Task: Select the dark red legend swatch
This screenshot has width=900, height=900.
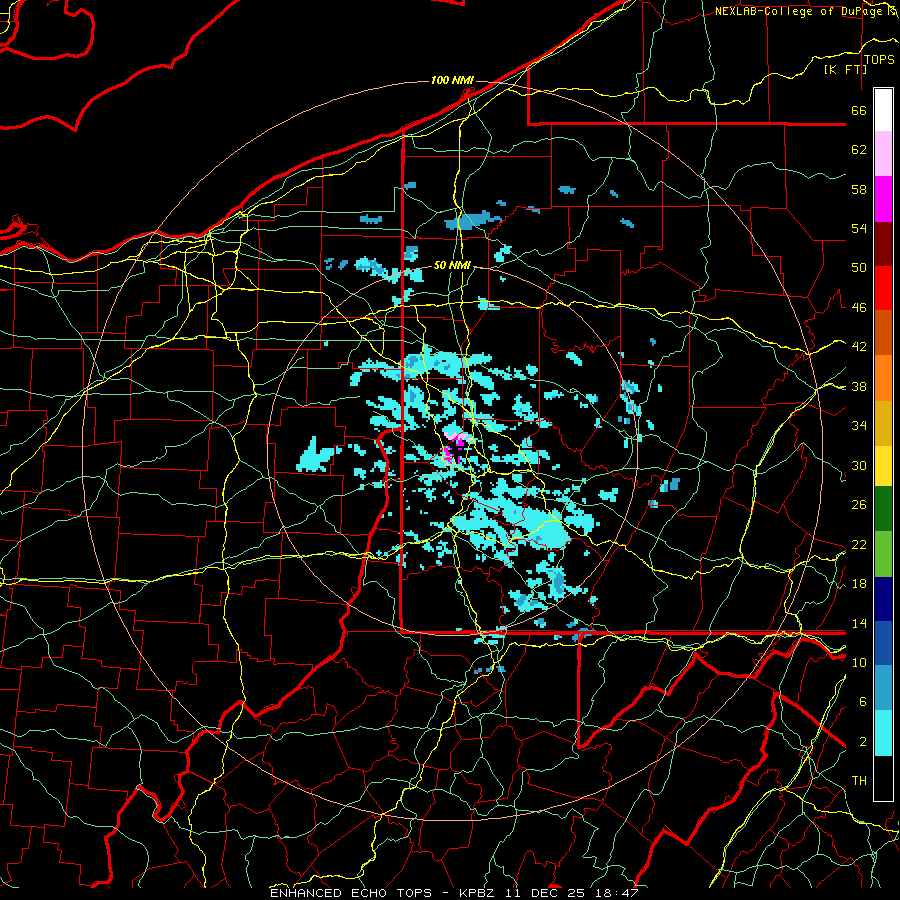Action: coord(883,243)
